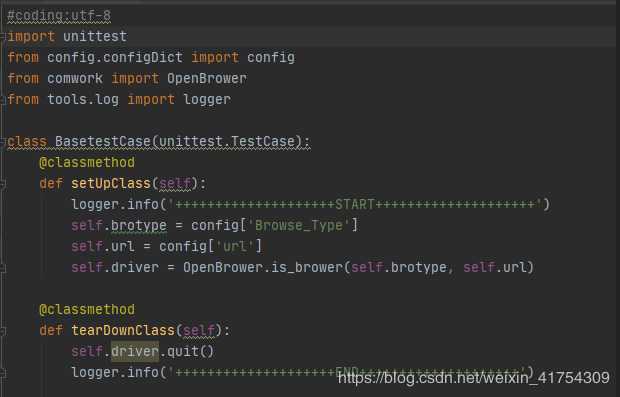Click the '@classmethod' decorator above tearDownClass
The width and height of the screenshot is (620, 397).
87,310
